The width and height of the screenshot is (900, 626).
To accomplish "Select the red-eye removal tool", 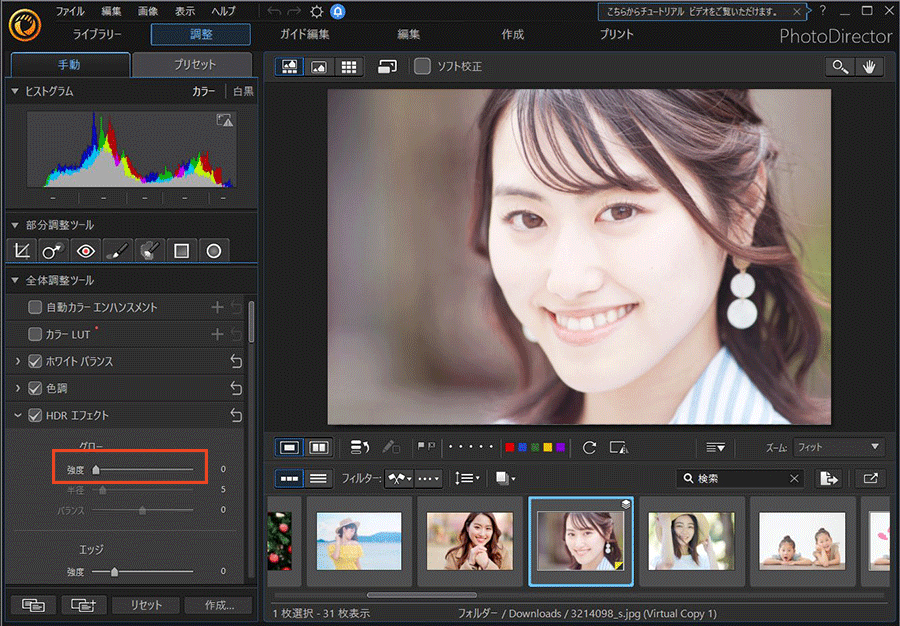I will point(86,251).
